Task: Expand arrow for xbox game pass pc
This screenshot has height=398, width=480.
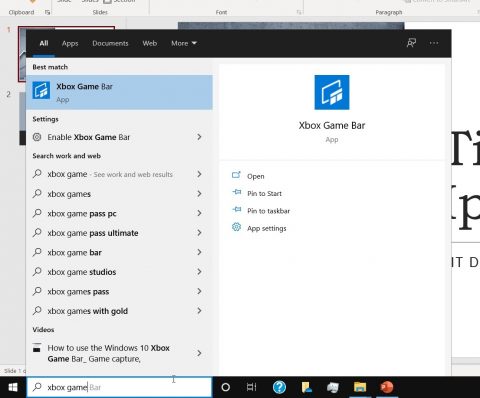Action: [199, 213]
